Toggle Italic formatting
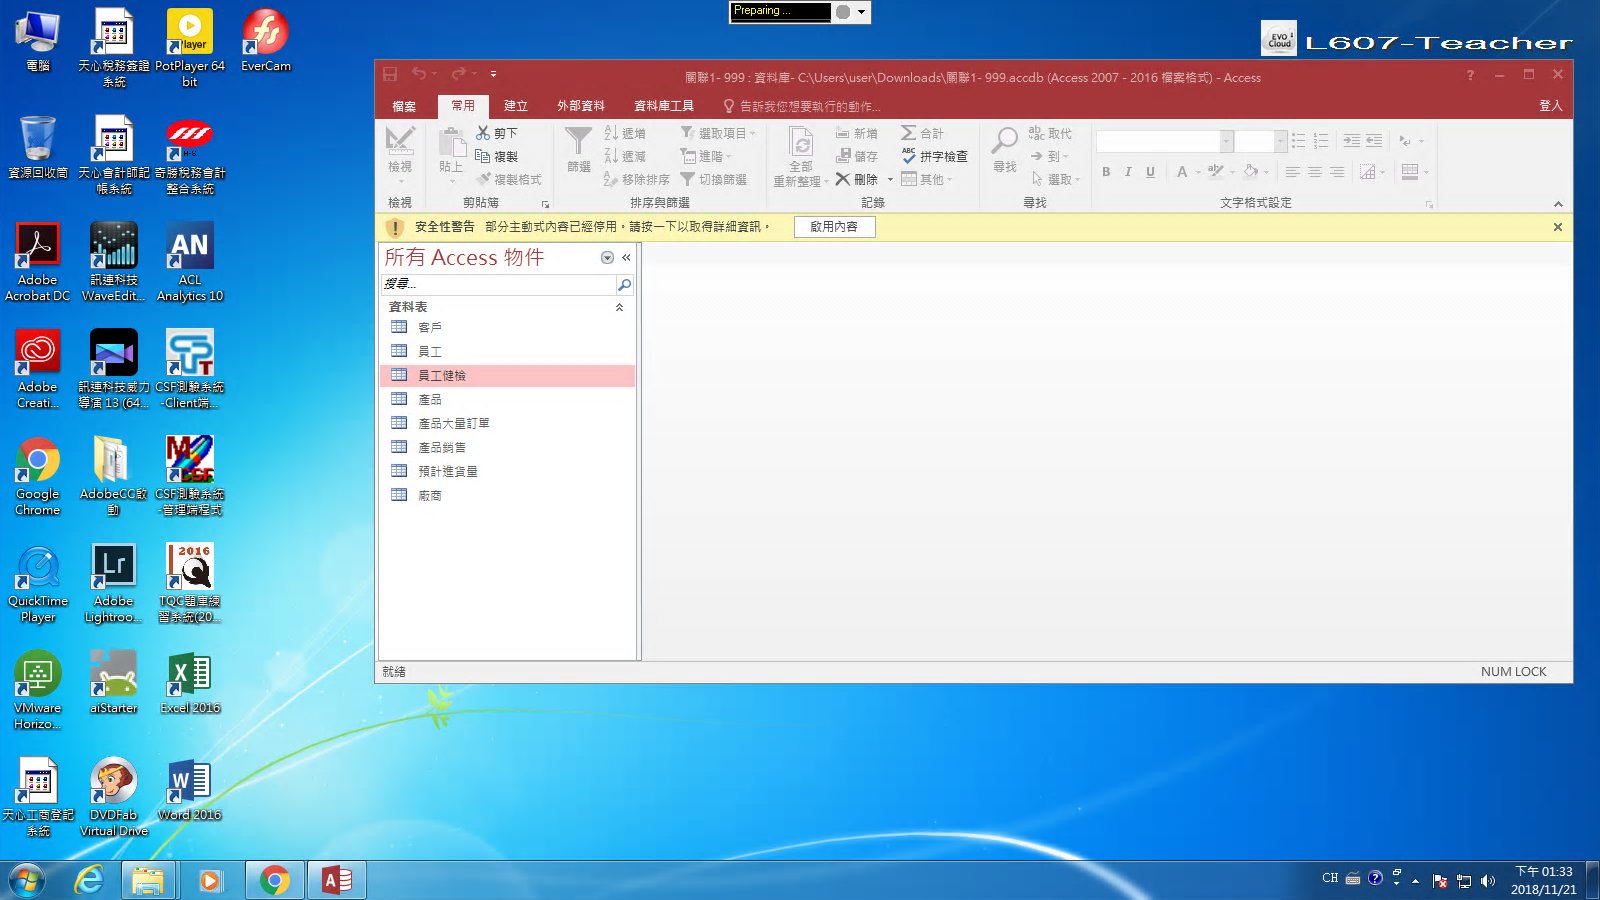This screenshot has width=1600, height=900. [1128, 172]
